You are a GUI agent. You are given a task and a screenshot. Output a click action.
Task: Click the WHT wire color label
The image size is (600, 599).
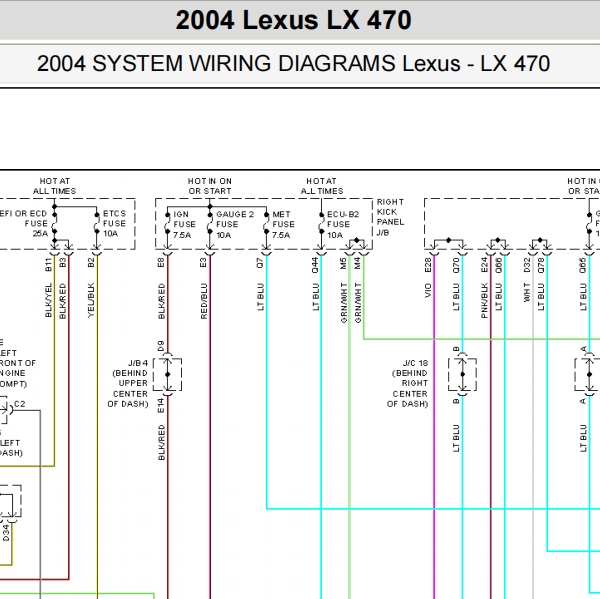click(527, 292)
